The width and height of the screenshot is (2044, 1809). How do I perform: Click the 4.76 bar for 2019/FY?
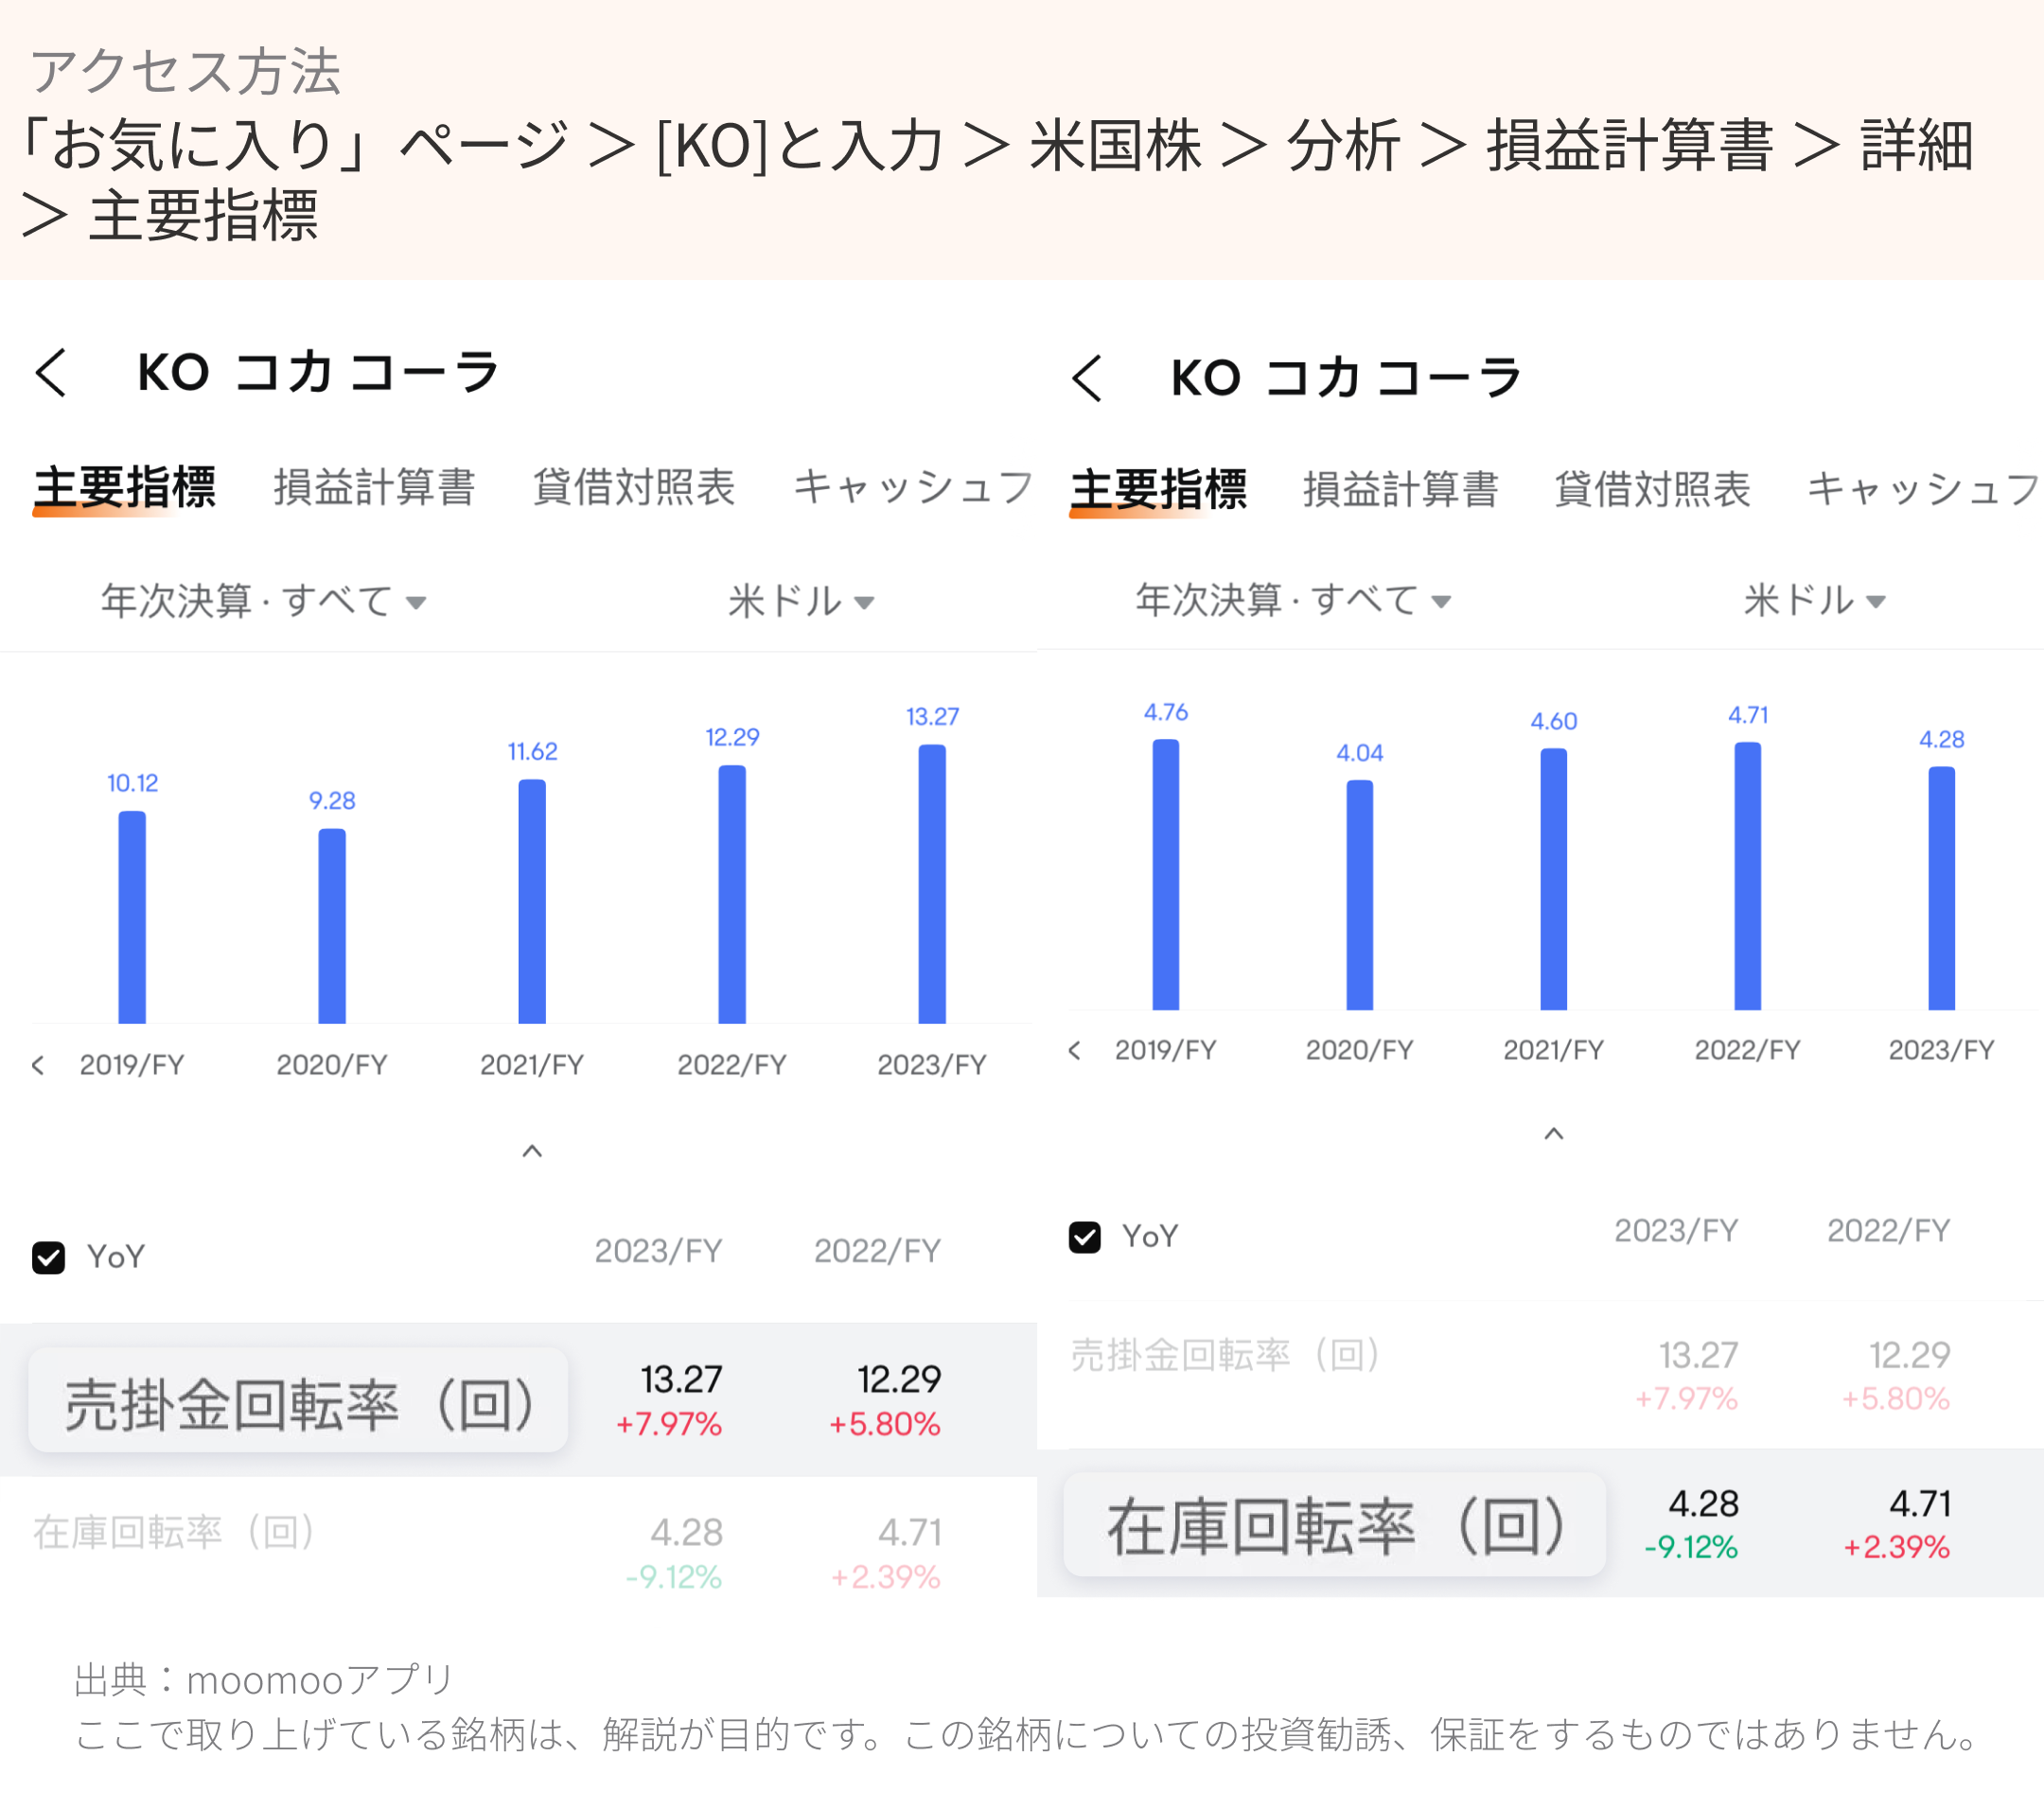1166,874
